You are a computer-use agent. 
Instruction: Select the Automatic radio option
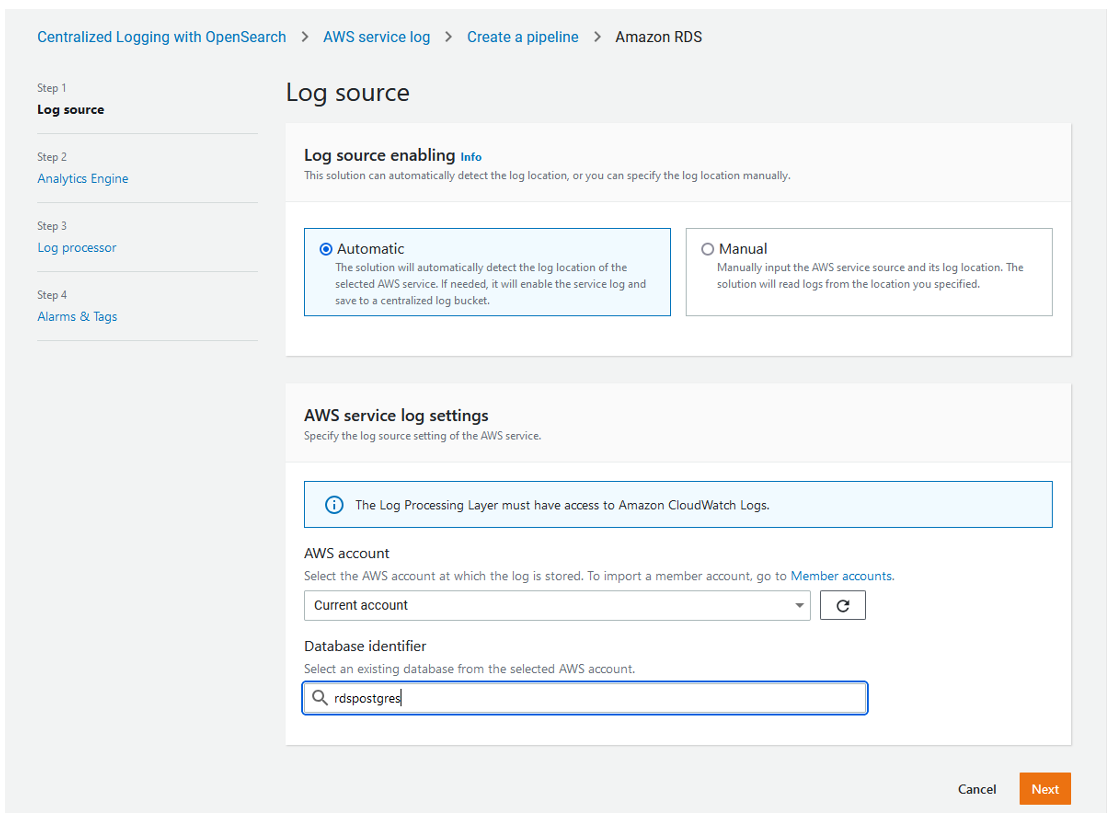(326, 249)
